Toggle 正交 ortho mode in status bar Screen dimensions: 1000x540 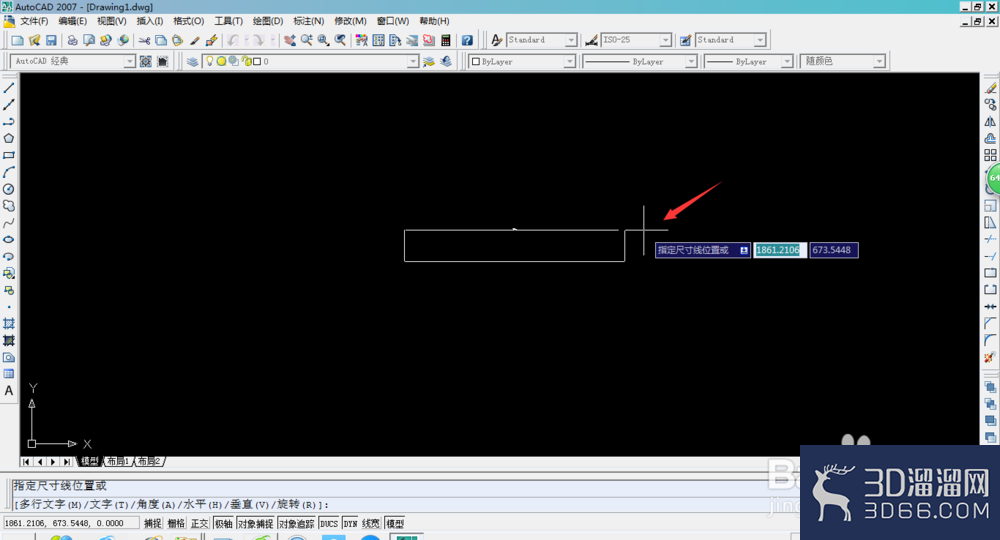[x=199, y=523]
